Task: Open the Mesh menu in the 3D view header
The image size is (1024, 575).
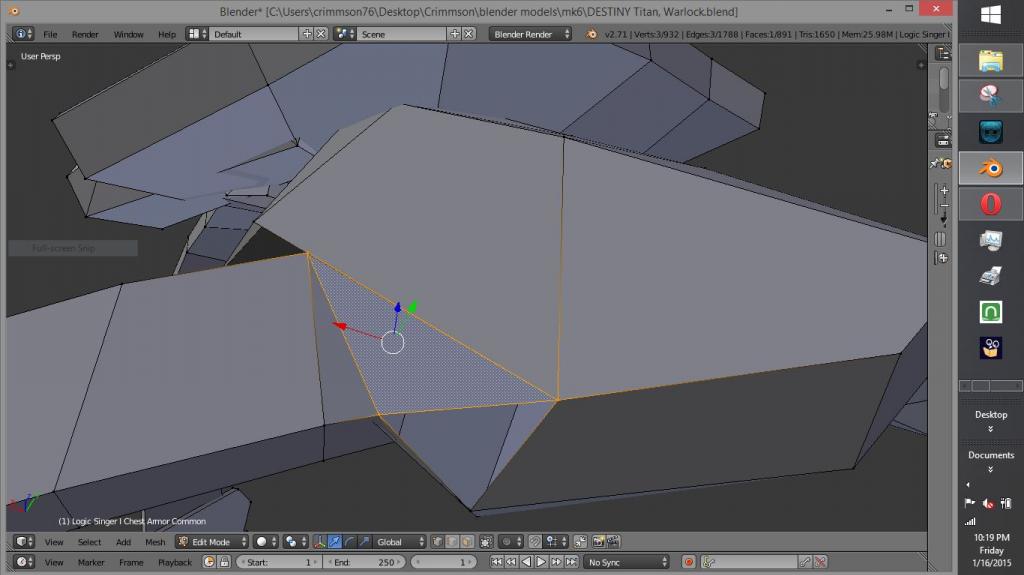Action: [x=155, y=542]
